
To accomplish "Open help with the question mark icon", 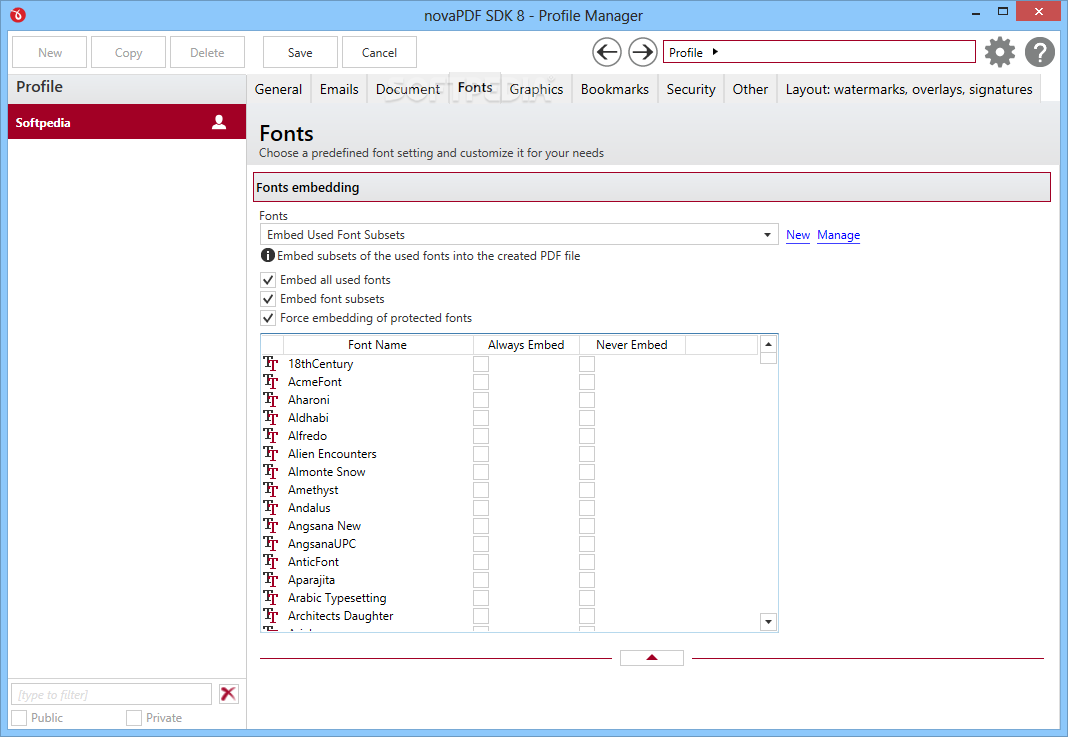I will pyautogui.click(x=1039, y=52).
